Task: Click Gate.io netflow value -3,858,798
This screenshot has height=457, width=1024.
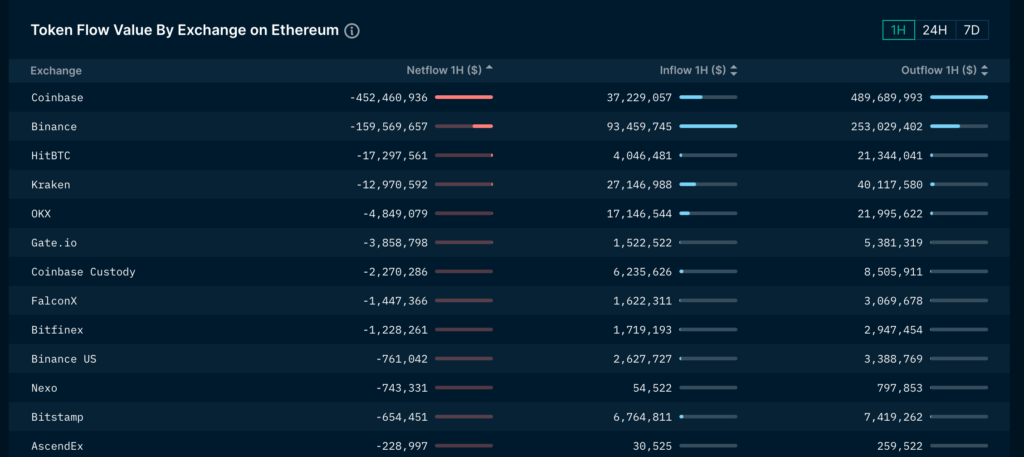Action: 395,243
